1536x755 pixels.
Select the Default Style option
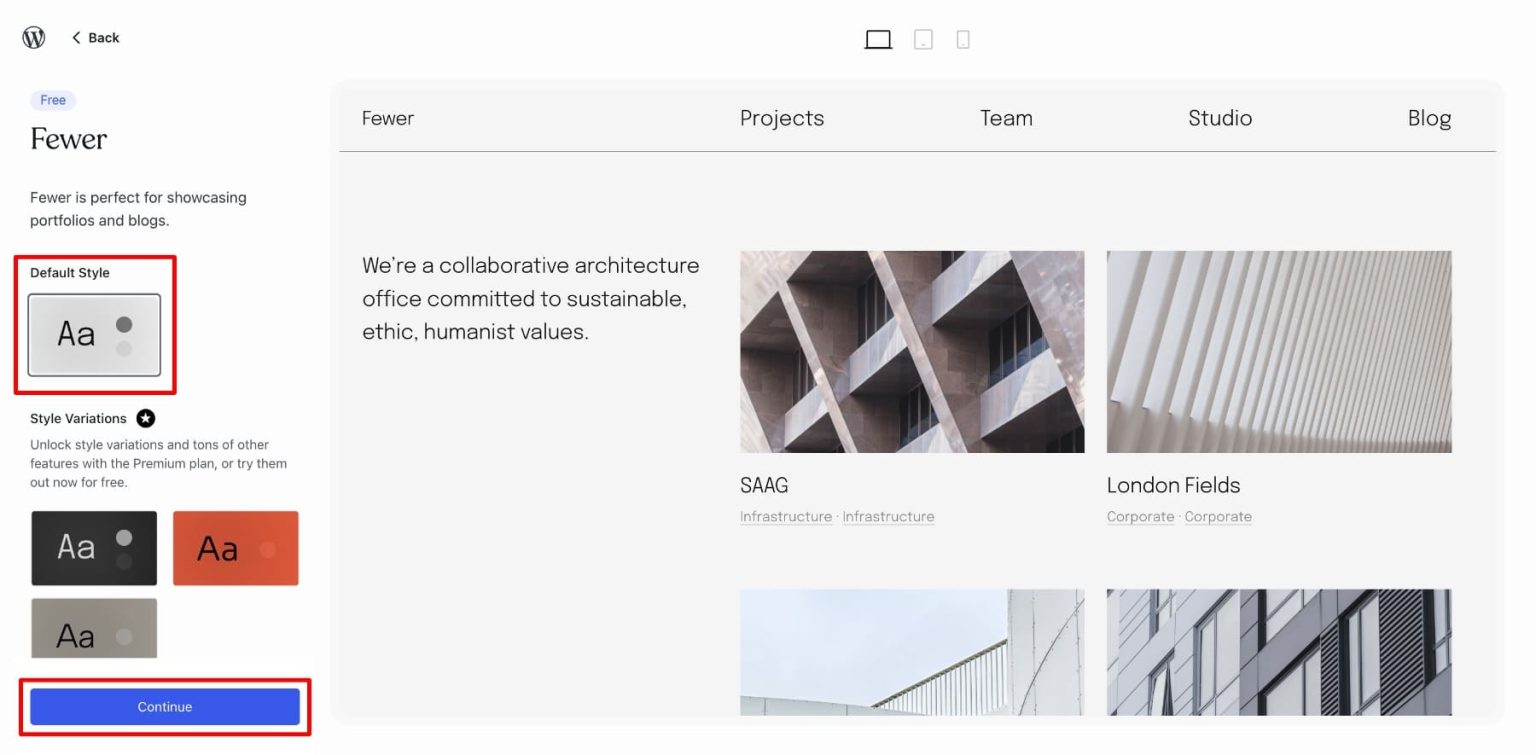tap(95, 334)
